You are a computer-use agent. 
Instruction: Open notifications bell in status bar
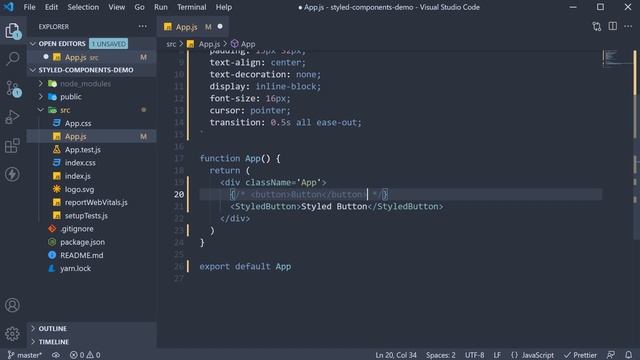629,355
